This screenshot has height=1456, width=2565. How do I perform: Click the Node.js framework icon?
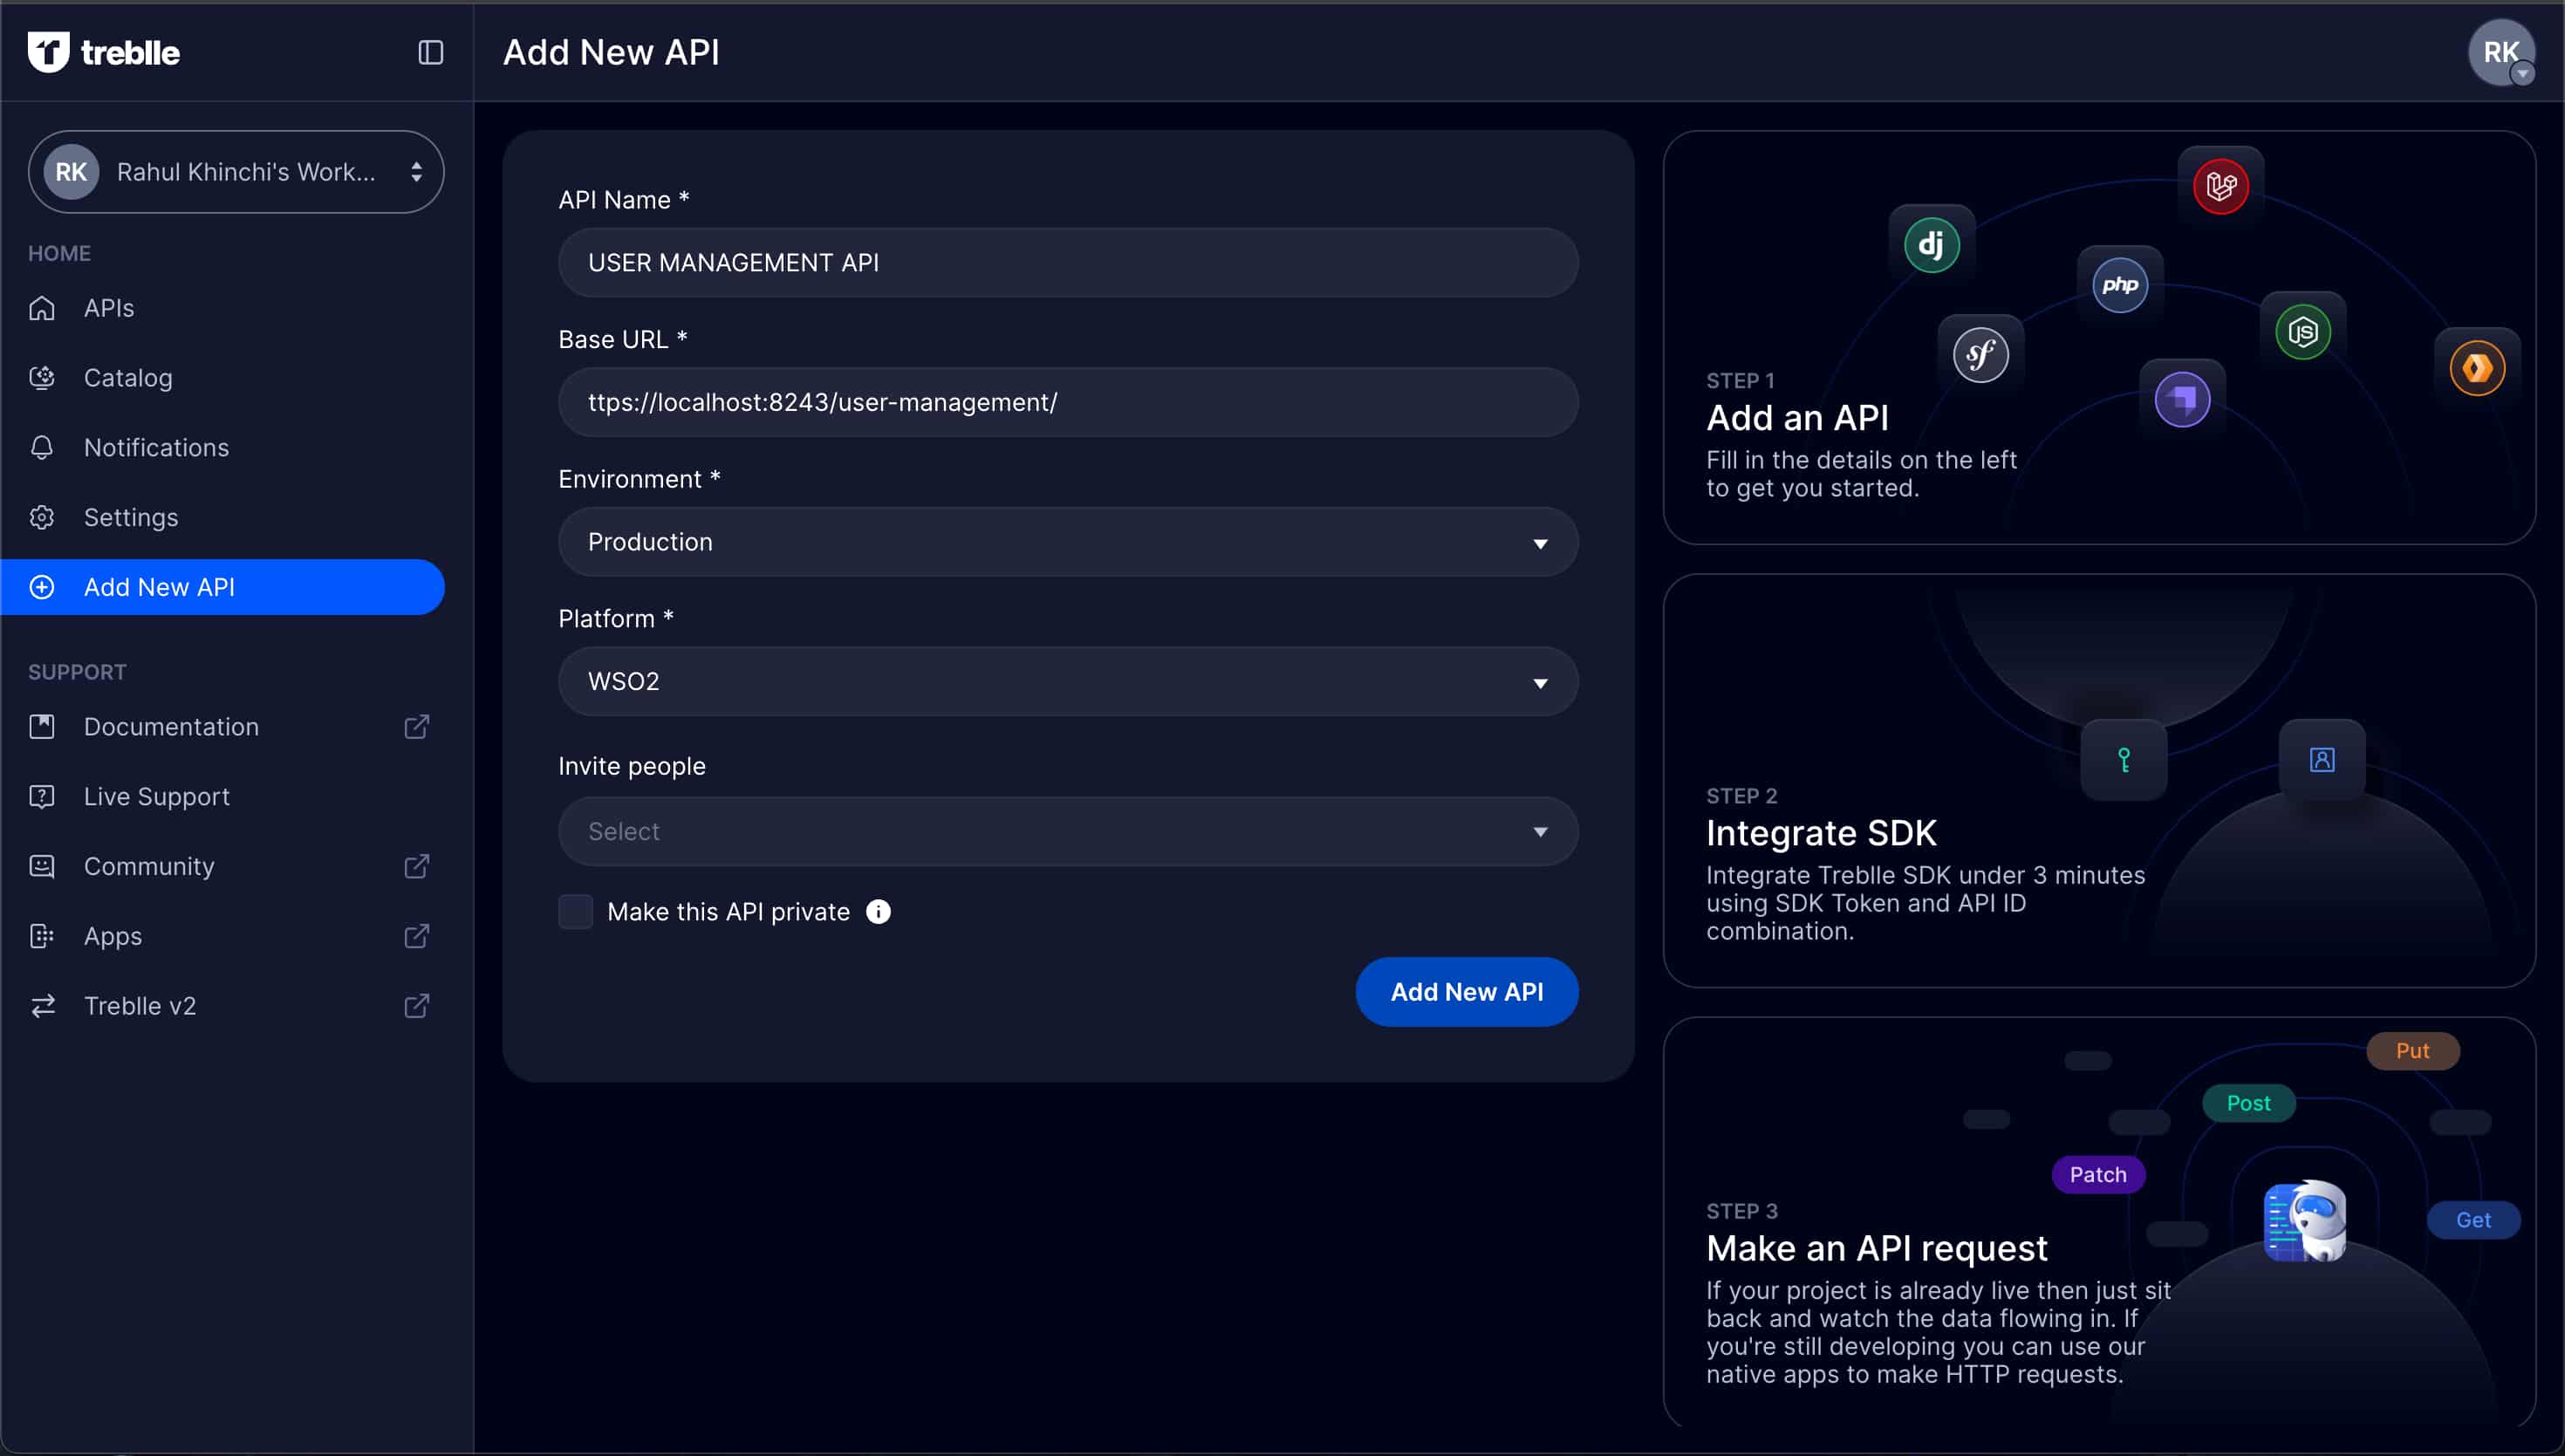[2303, 331]
